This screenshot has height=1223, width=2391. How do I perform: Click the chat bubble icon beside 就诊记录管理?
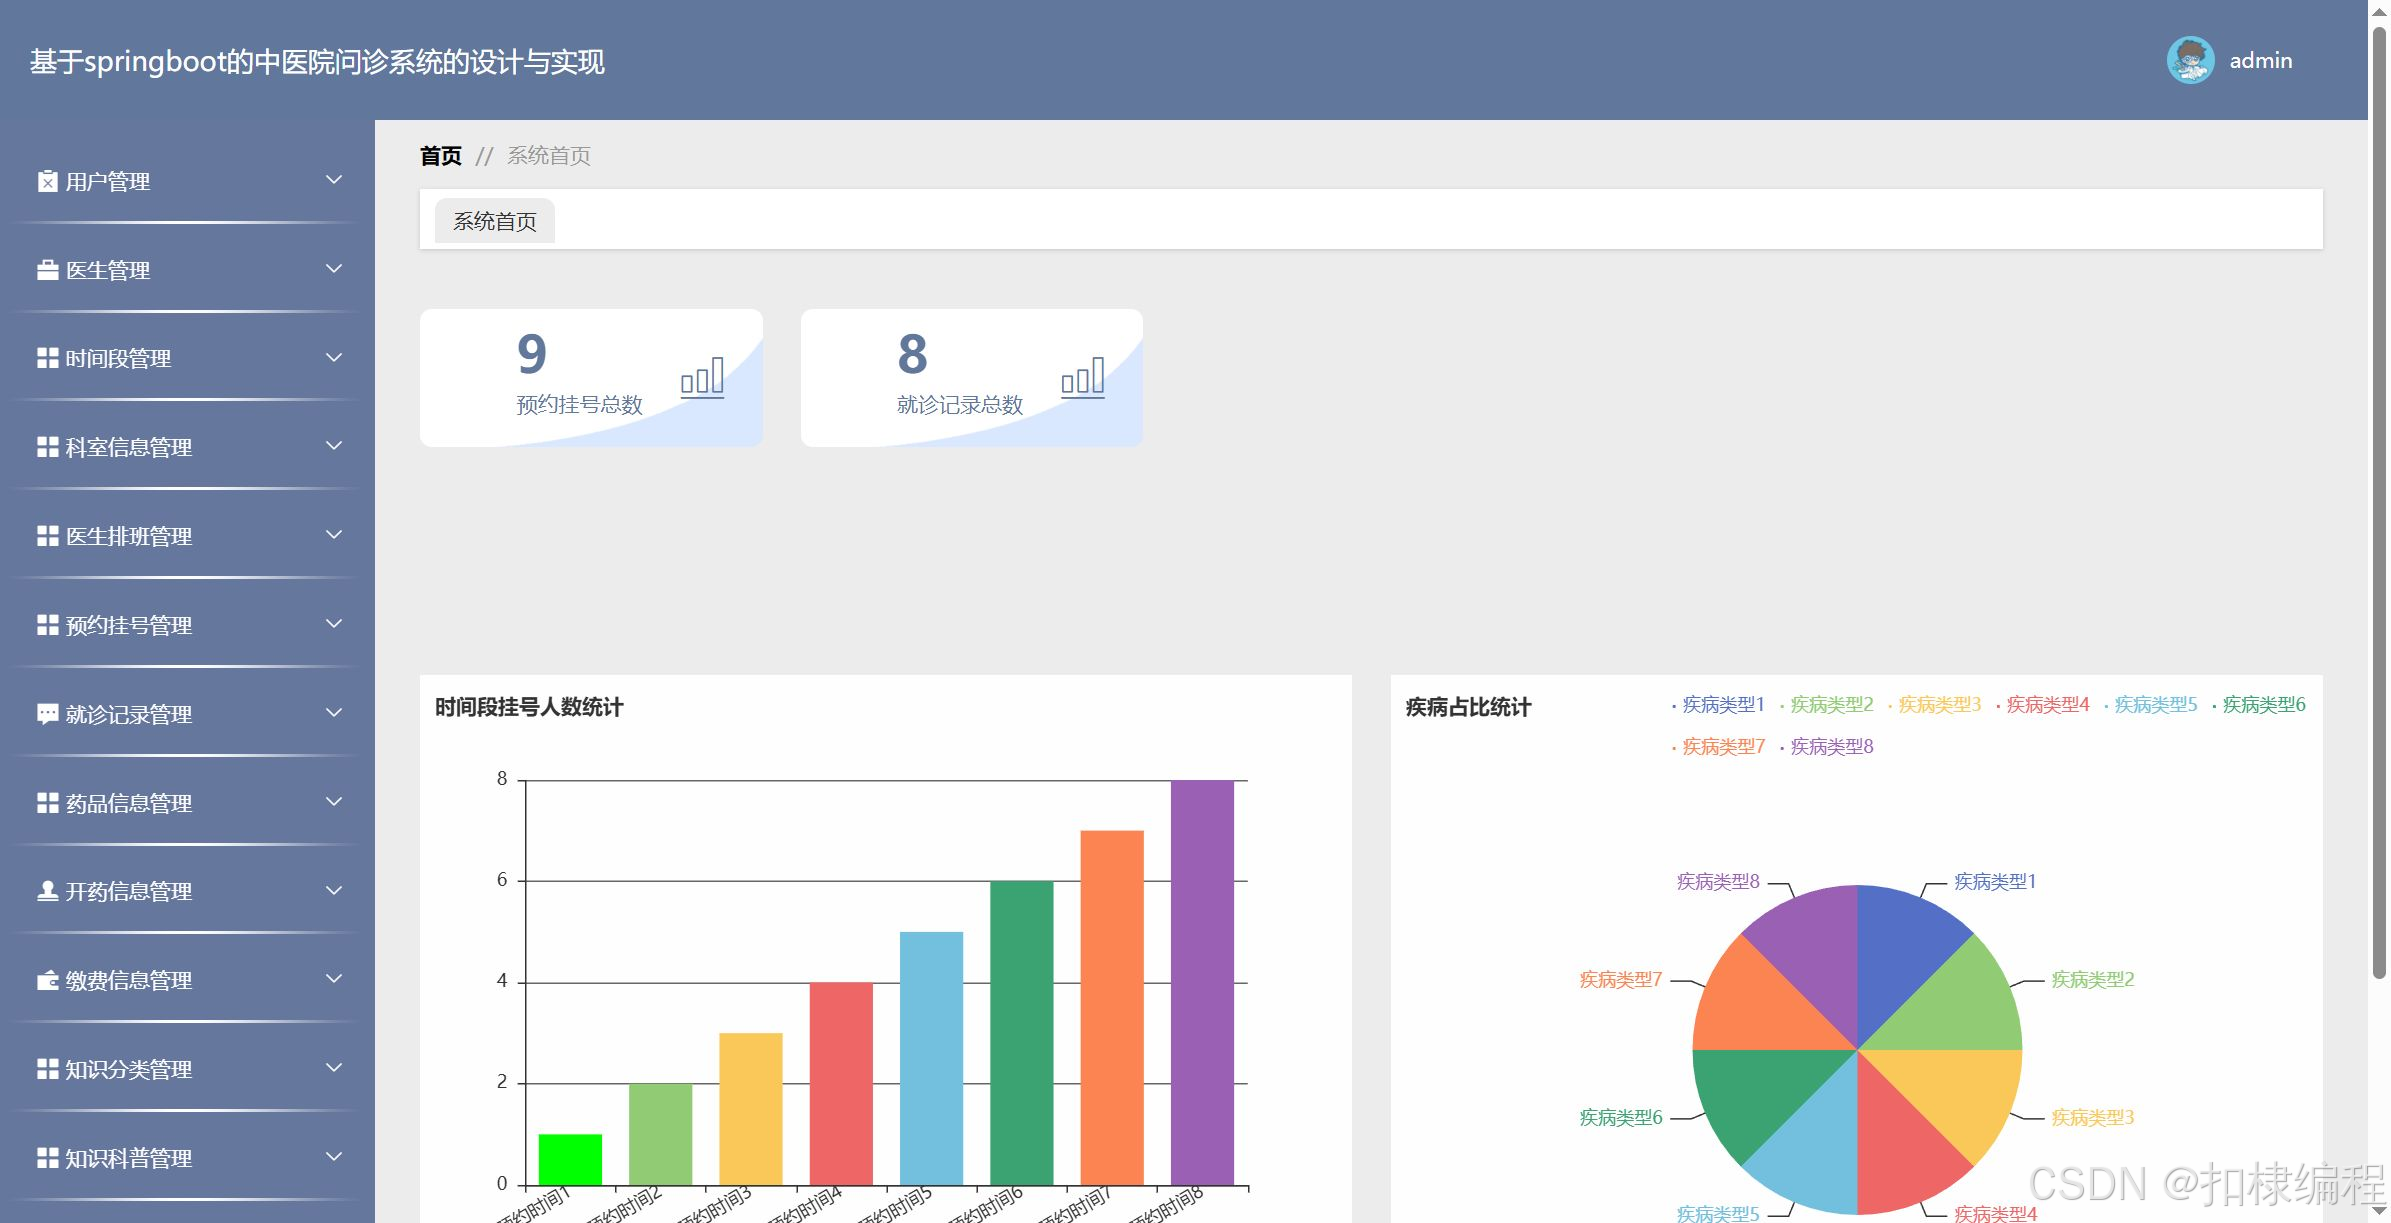pyautogui.click(x=47, y=714)
